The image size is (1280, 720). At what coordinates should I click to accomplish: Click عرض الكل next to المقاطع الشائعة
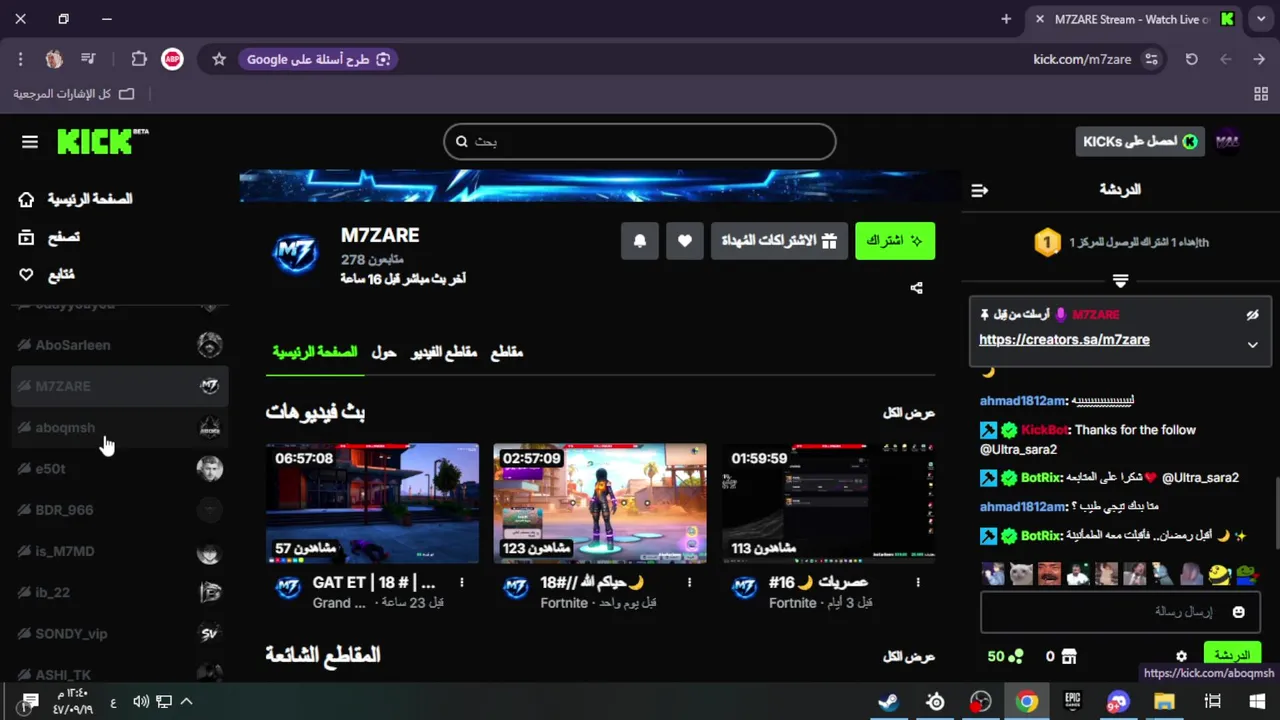click(x=909, y=657)
